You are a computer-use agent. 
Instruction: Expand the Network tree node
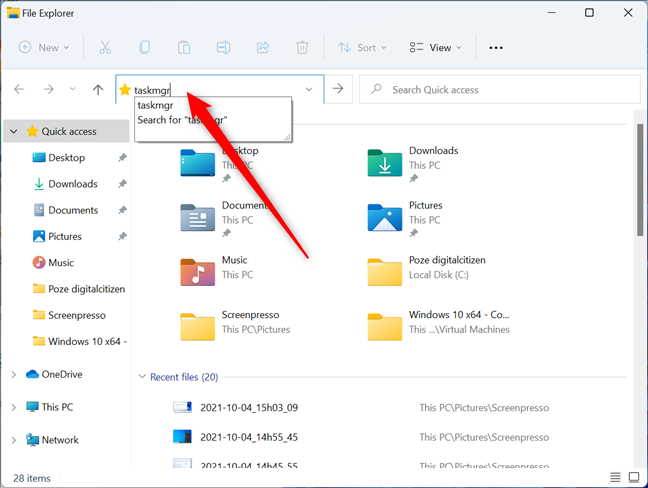pyautogui.click(x=14, y=440)
